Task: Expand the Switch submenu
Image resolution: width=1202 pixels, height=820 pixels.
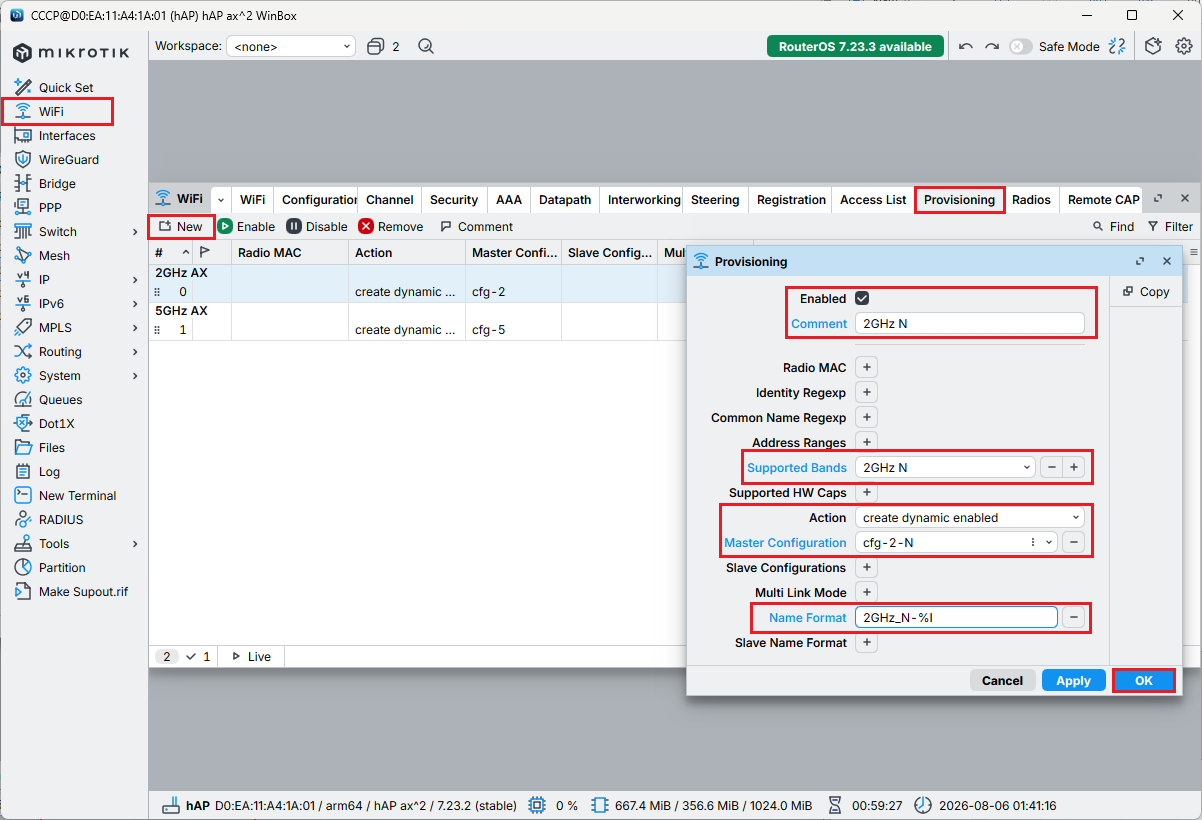Action: tap(135, 232)
